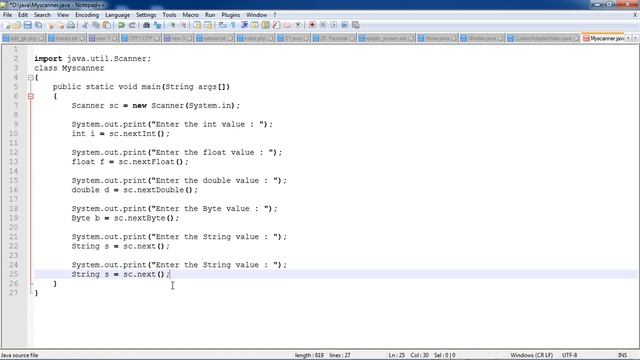Switch to CustomAdapterVideo.java tab
Viewport: 640px width, 360px height.
(x=542, y=38)
